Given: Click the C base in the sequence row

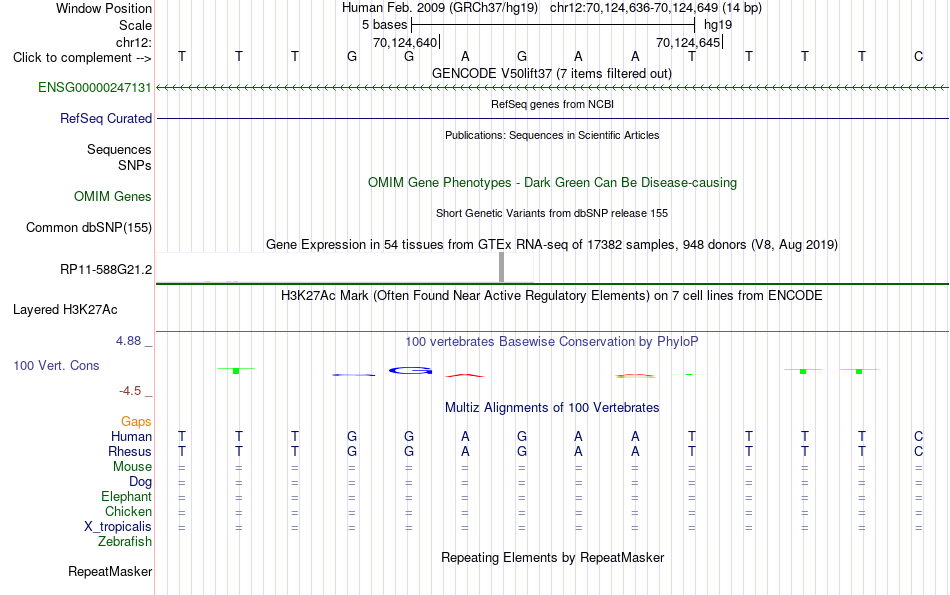Looking at the screenshot, I should point(918,56).
